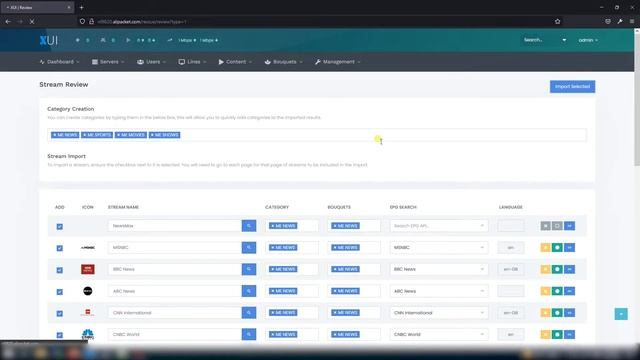Click the network throughput graph icon

(170, 40)
